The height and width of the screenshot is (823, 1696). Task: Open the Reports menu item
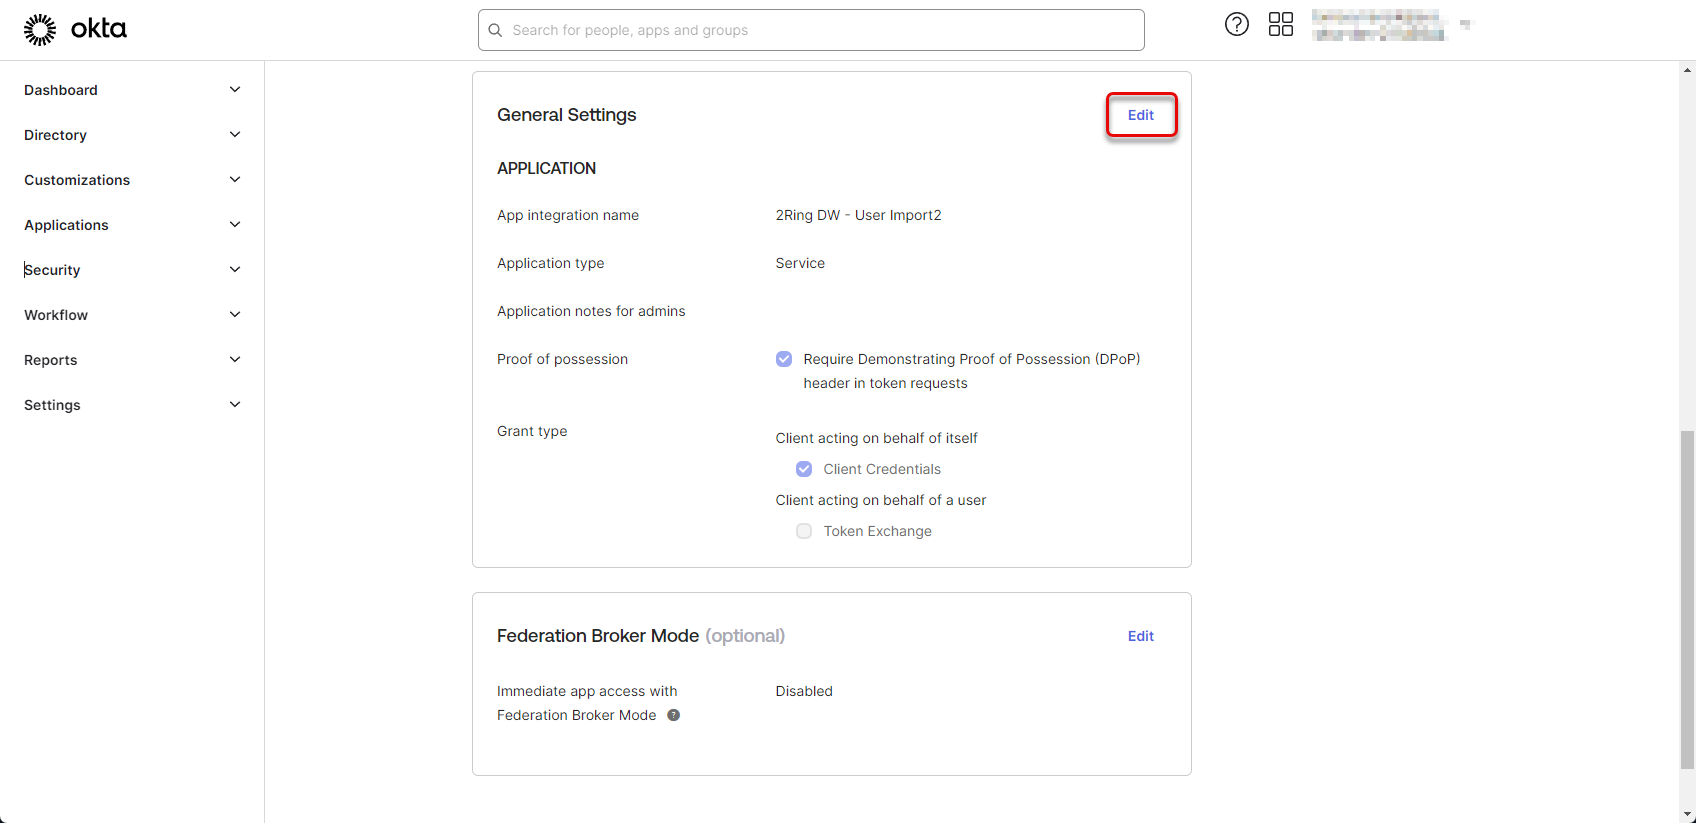point(51,360)
